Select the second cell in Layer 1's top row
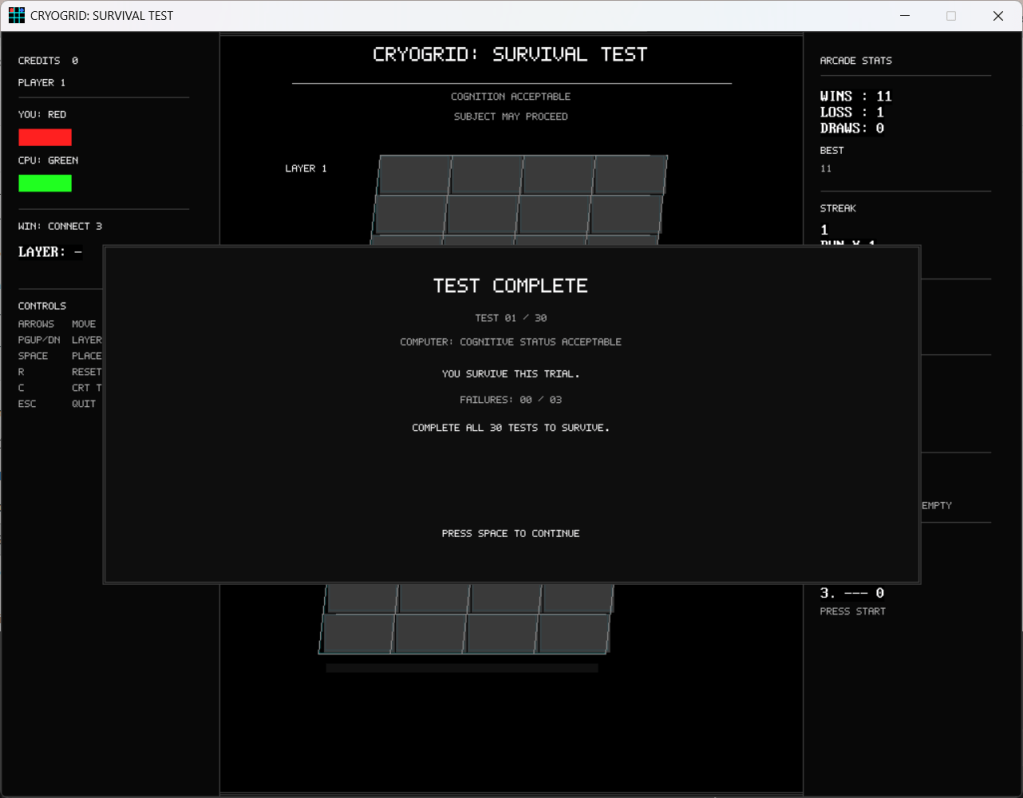 pos(487,174)
